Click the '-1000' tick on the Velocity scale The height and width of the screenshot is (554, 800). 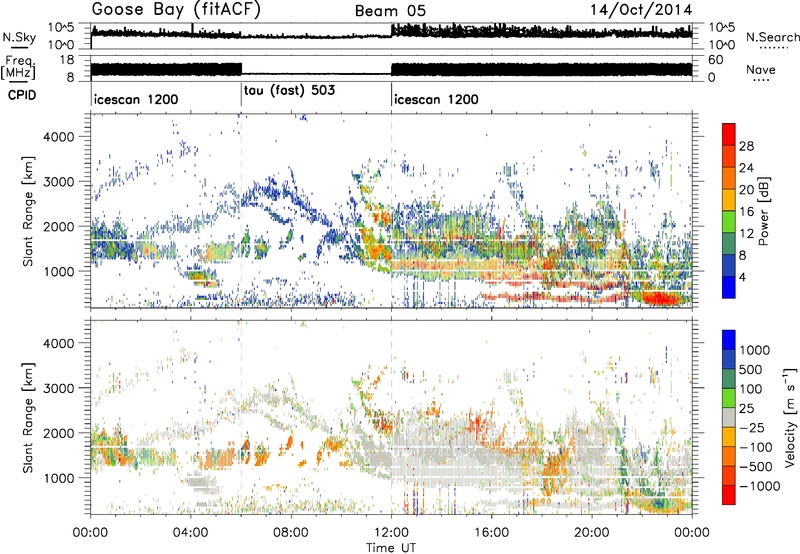pyautogui.click(x=760, y=486)
